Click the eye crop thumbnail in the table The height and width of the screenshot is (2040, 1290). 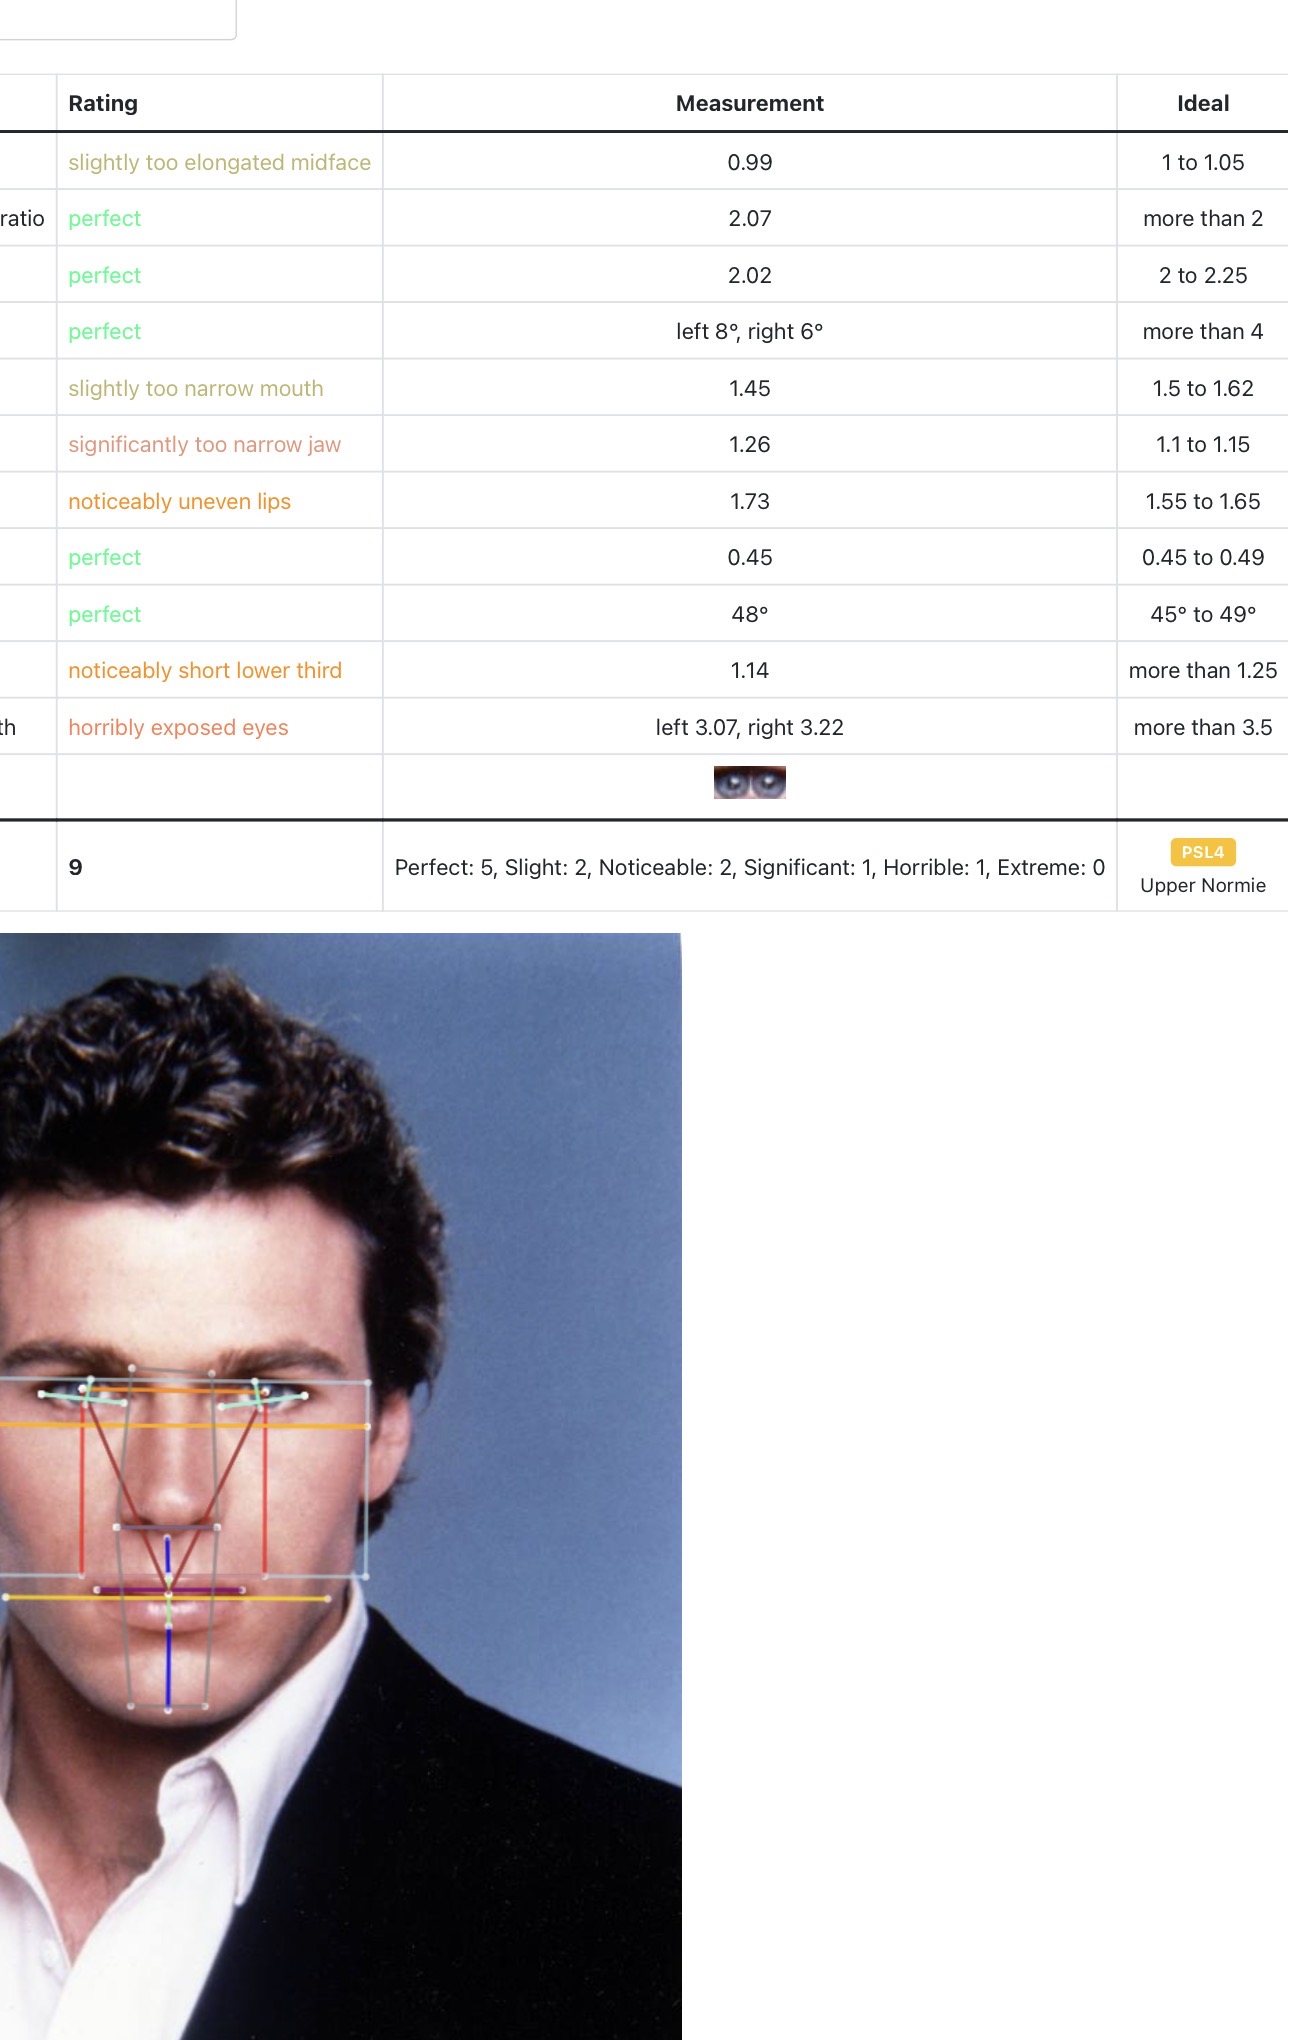click(x=749, y=782)
